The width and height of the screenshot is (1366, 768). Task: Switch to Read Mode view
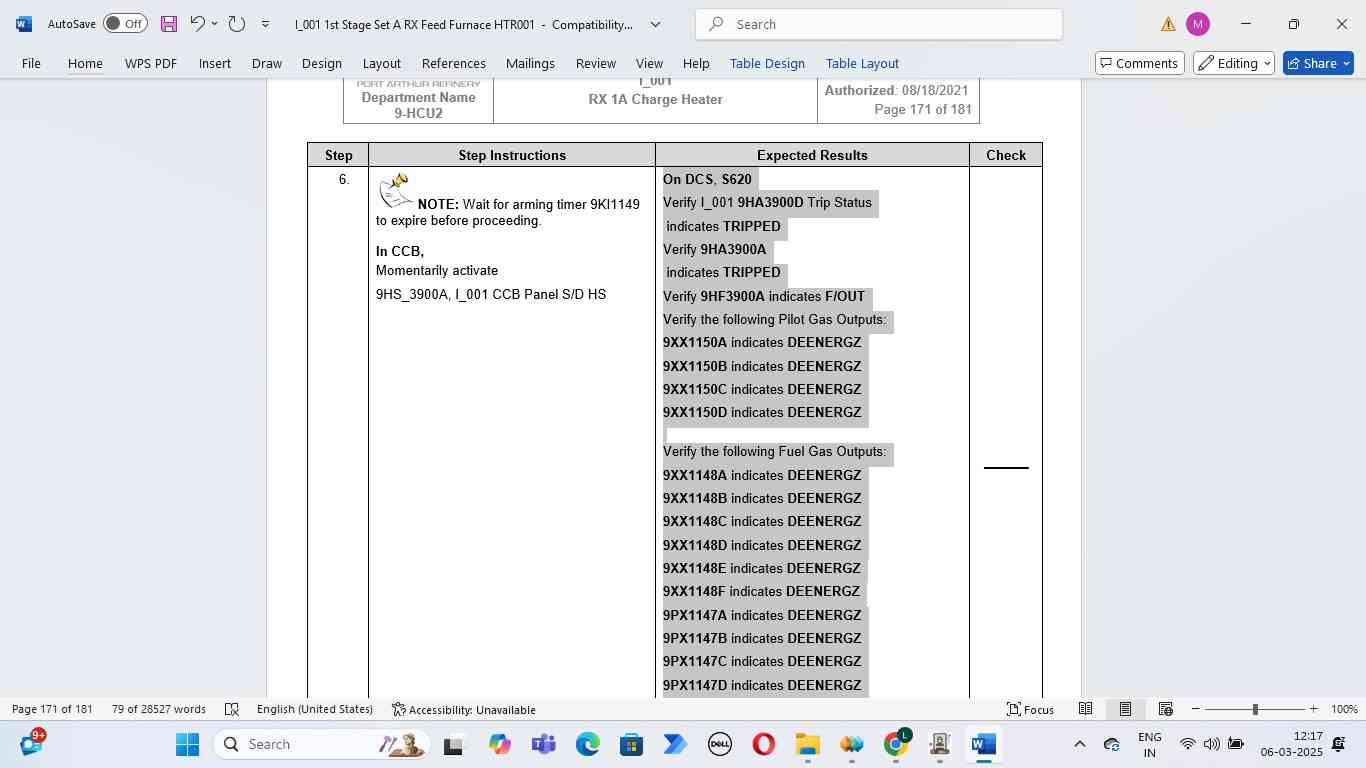tap(1085, 709)
